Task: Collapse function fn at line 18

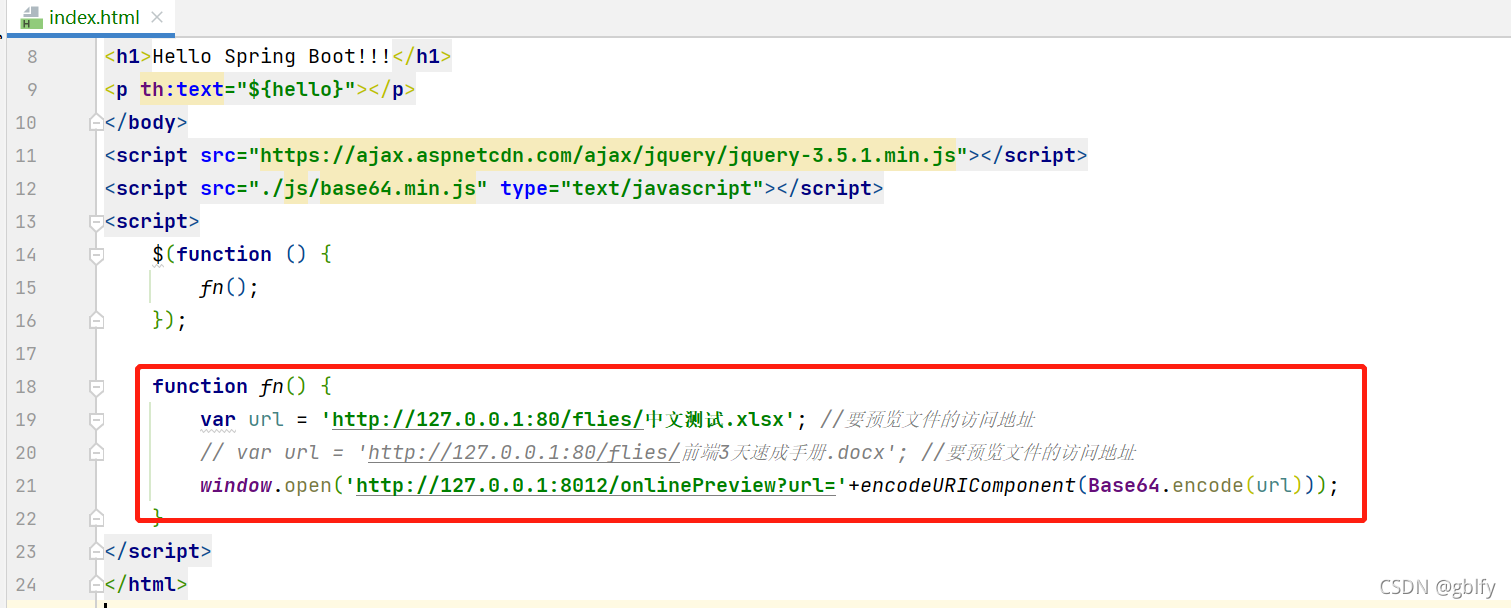Action: coord(96,387)
